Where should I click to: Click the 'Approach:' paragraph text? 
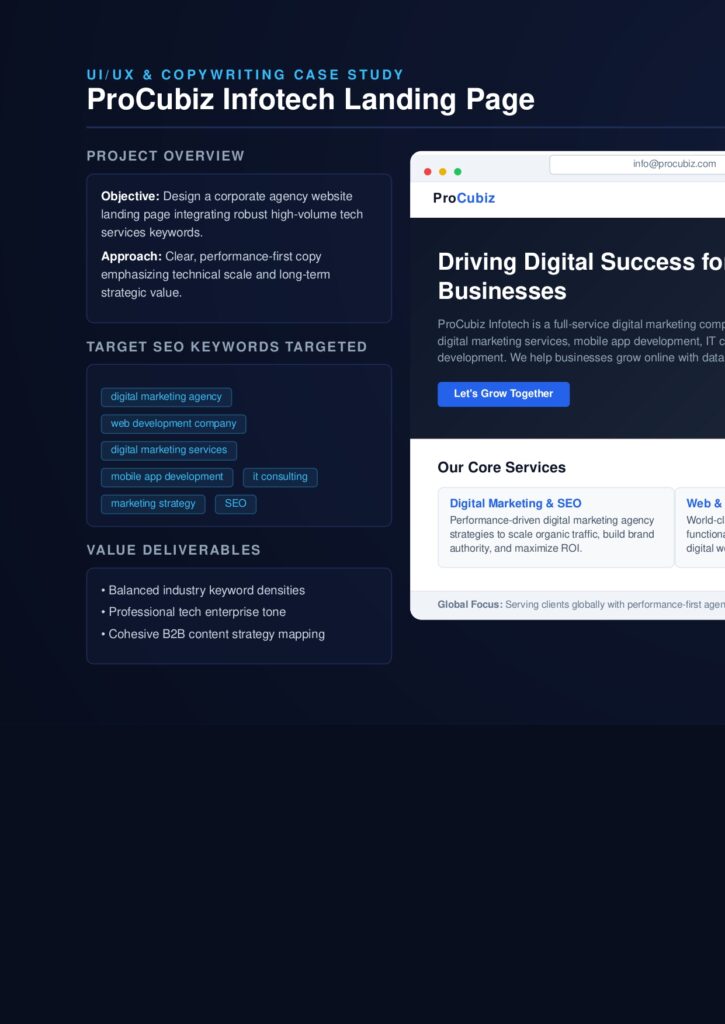click(216, 274)
